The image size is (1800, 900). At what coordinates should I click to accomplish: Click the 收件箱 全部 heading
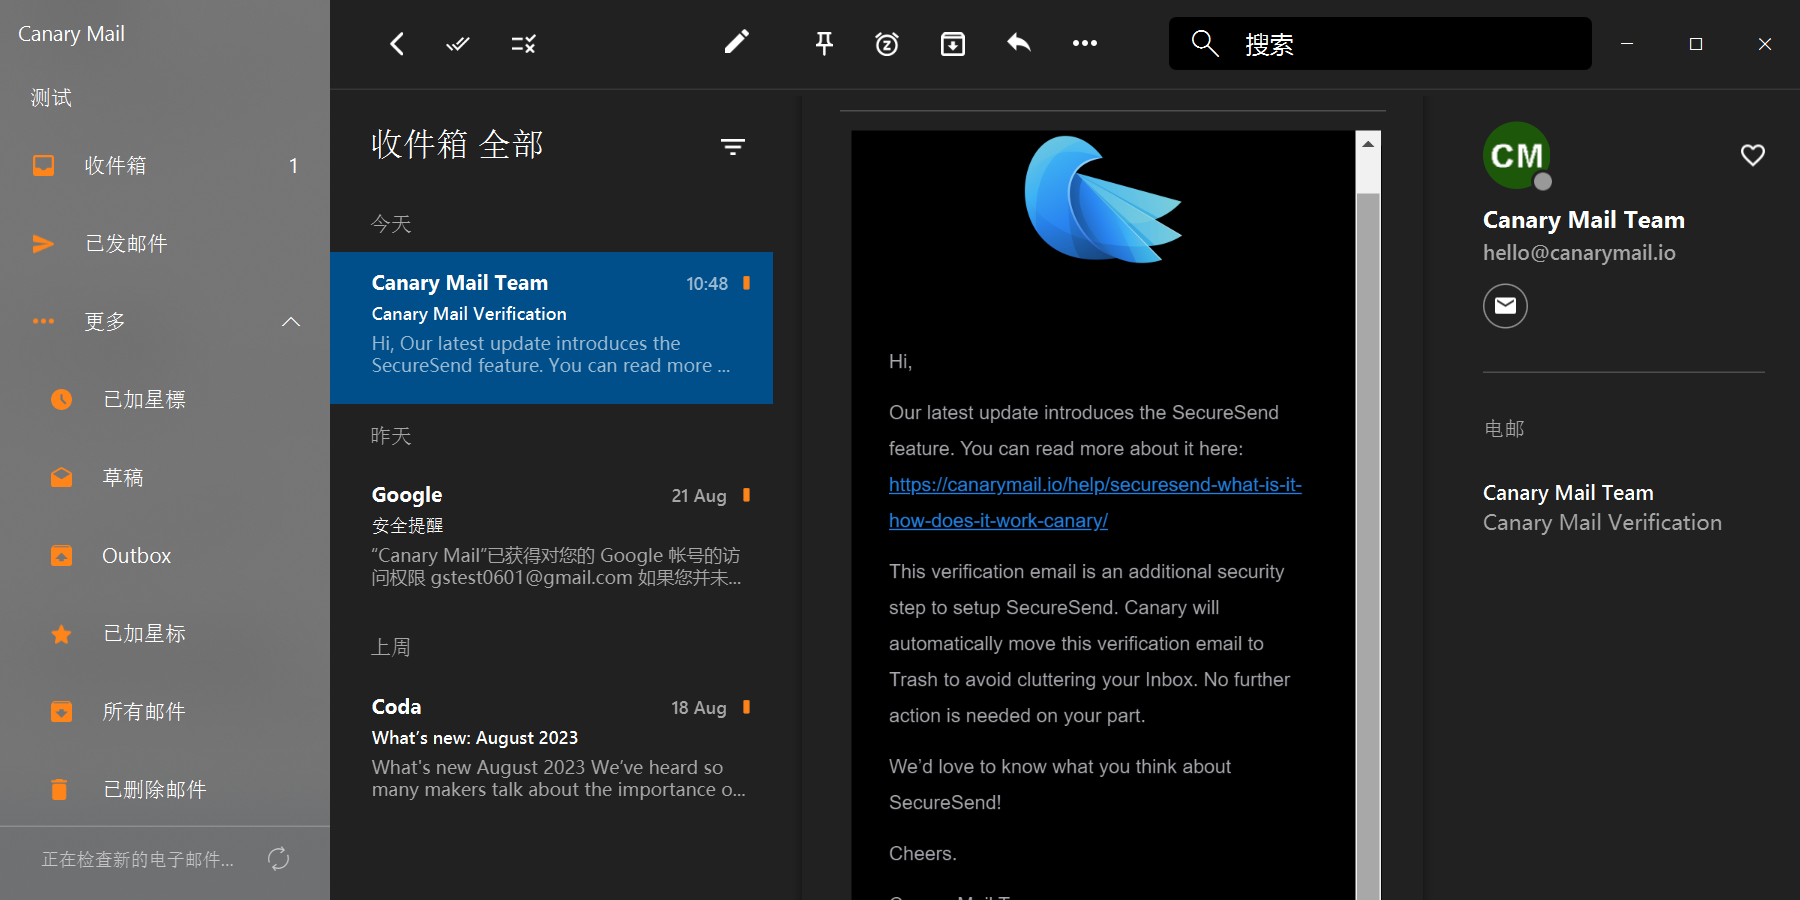click(x=457, y=144)
